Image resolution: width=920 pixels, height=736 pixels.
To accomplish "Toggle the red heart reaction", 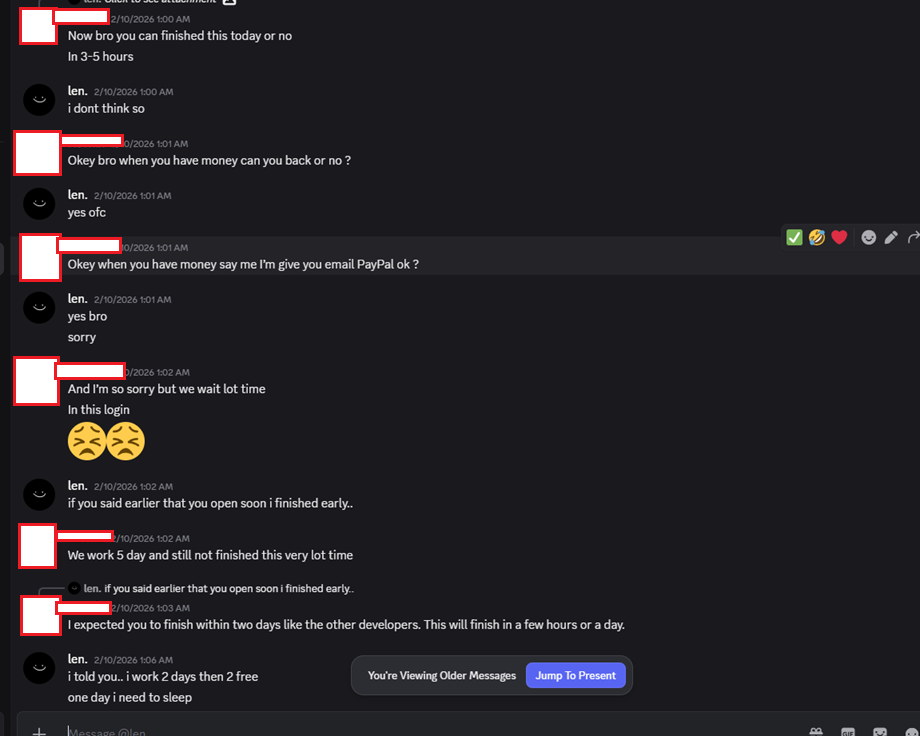I will (841, 237).
